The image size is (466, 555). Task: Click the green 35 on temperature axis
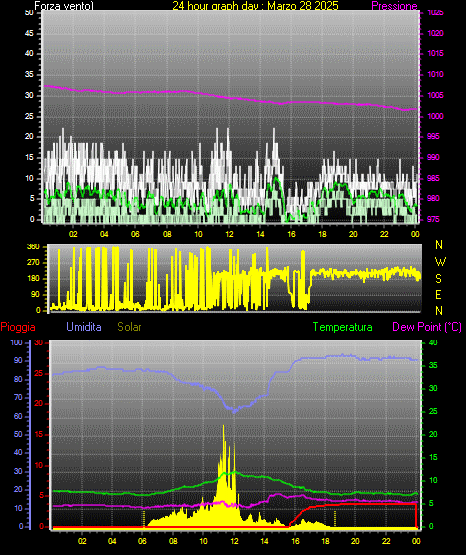click(x=433, y=365)
